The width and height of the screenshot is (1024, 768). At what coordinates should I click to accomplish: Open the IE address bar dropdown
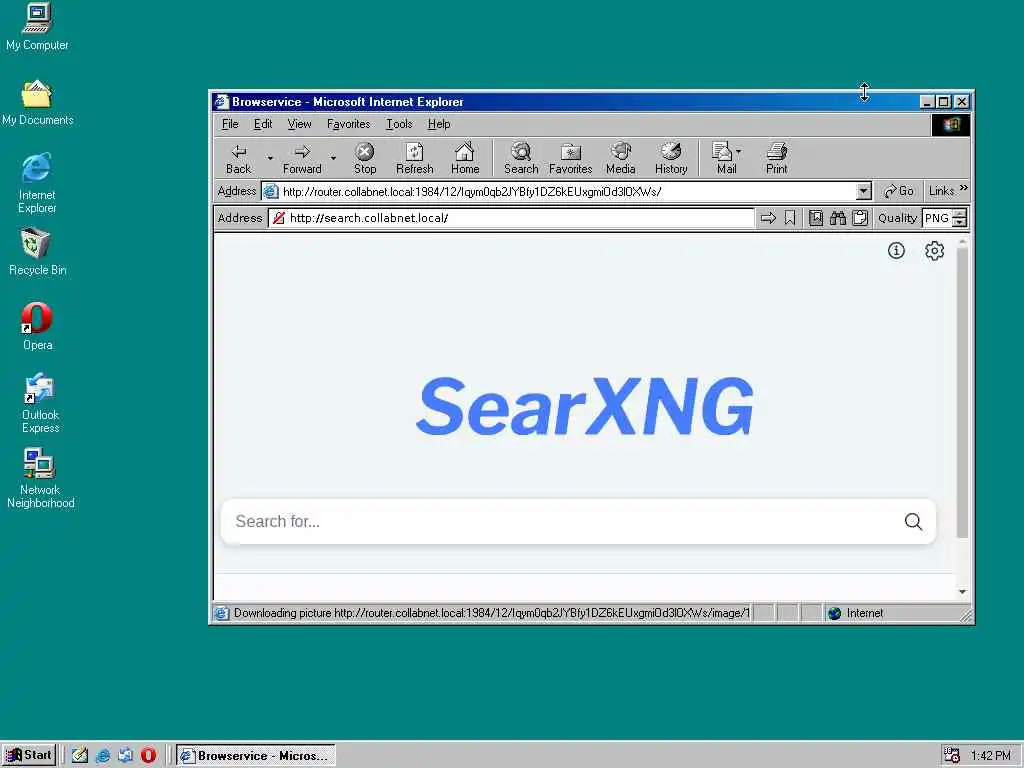863,191
